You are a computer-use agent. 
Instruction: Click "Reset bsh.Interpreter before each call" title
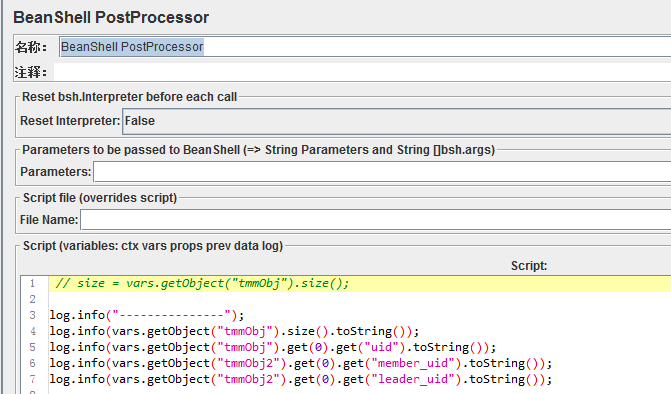coord(129,97)
